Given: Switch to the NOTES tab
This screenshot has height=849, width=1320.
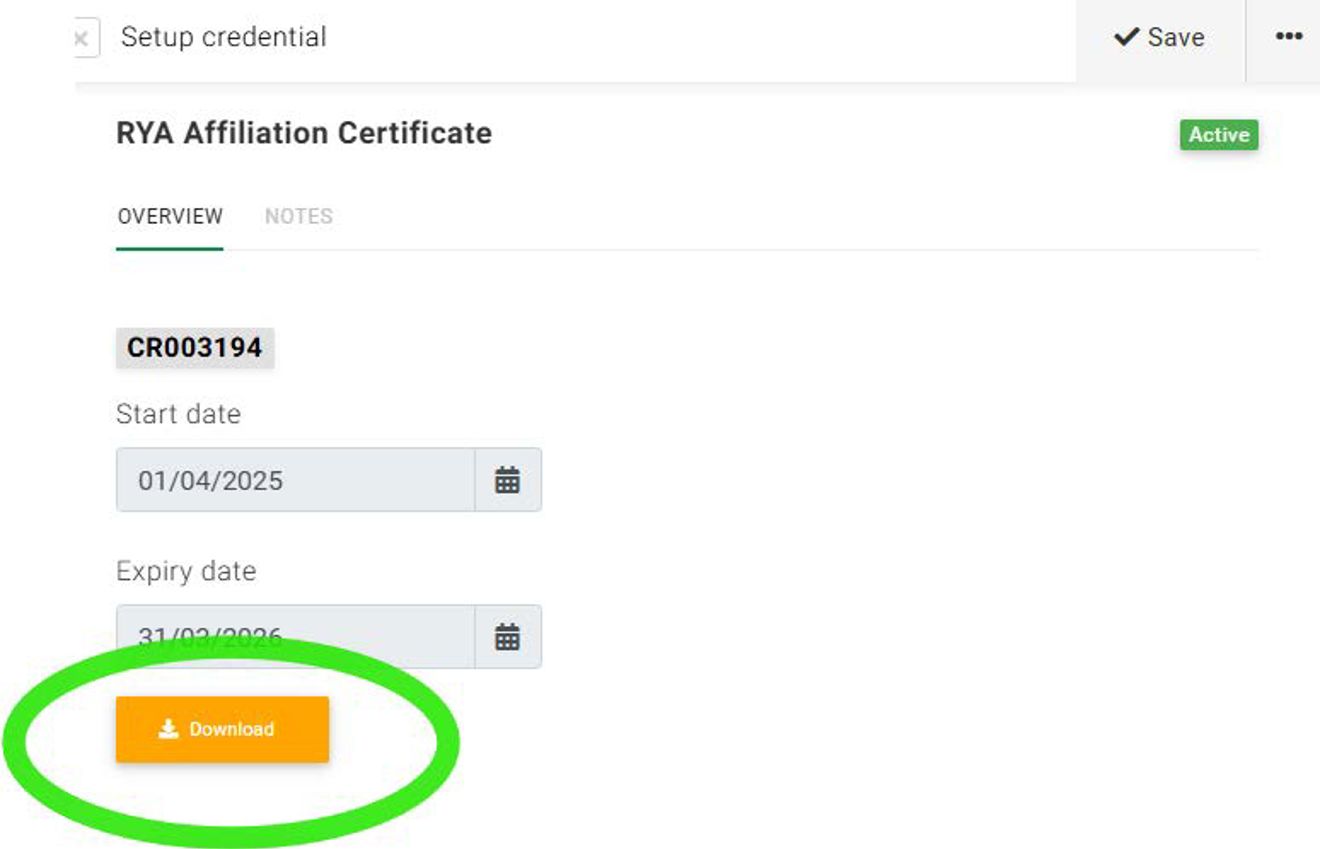Looking at the screenshot, I should pyautogui.click(x=298, y=216).
